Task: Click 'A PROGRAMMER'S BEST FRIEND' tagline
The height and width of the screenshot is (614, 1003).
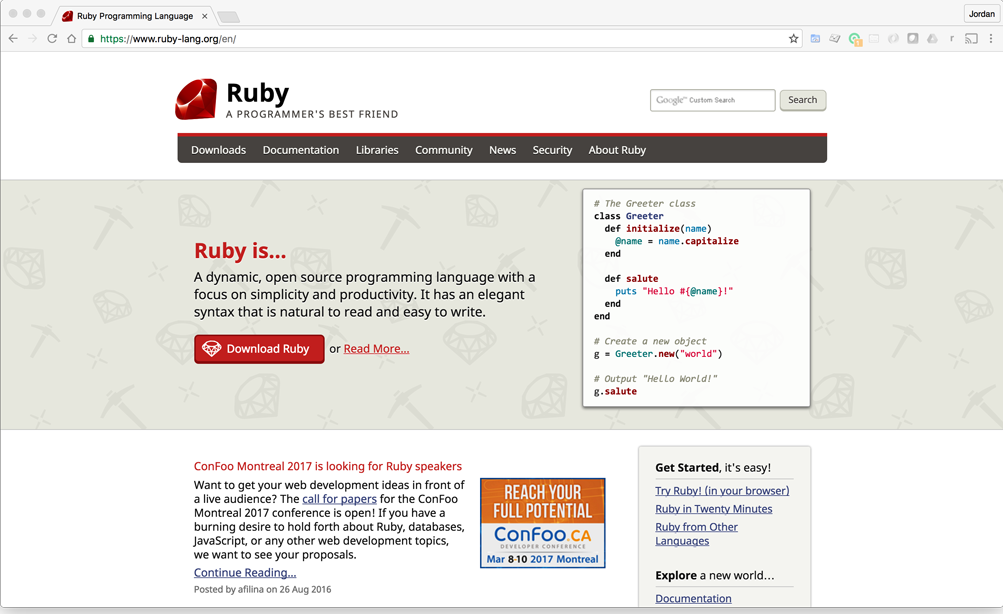Action: pyautogui.click(x=312, y=114)
